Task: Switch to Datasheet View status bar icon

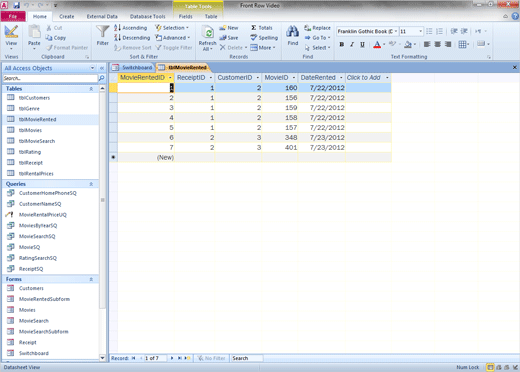Action: pos(490,367)
